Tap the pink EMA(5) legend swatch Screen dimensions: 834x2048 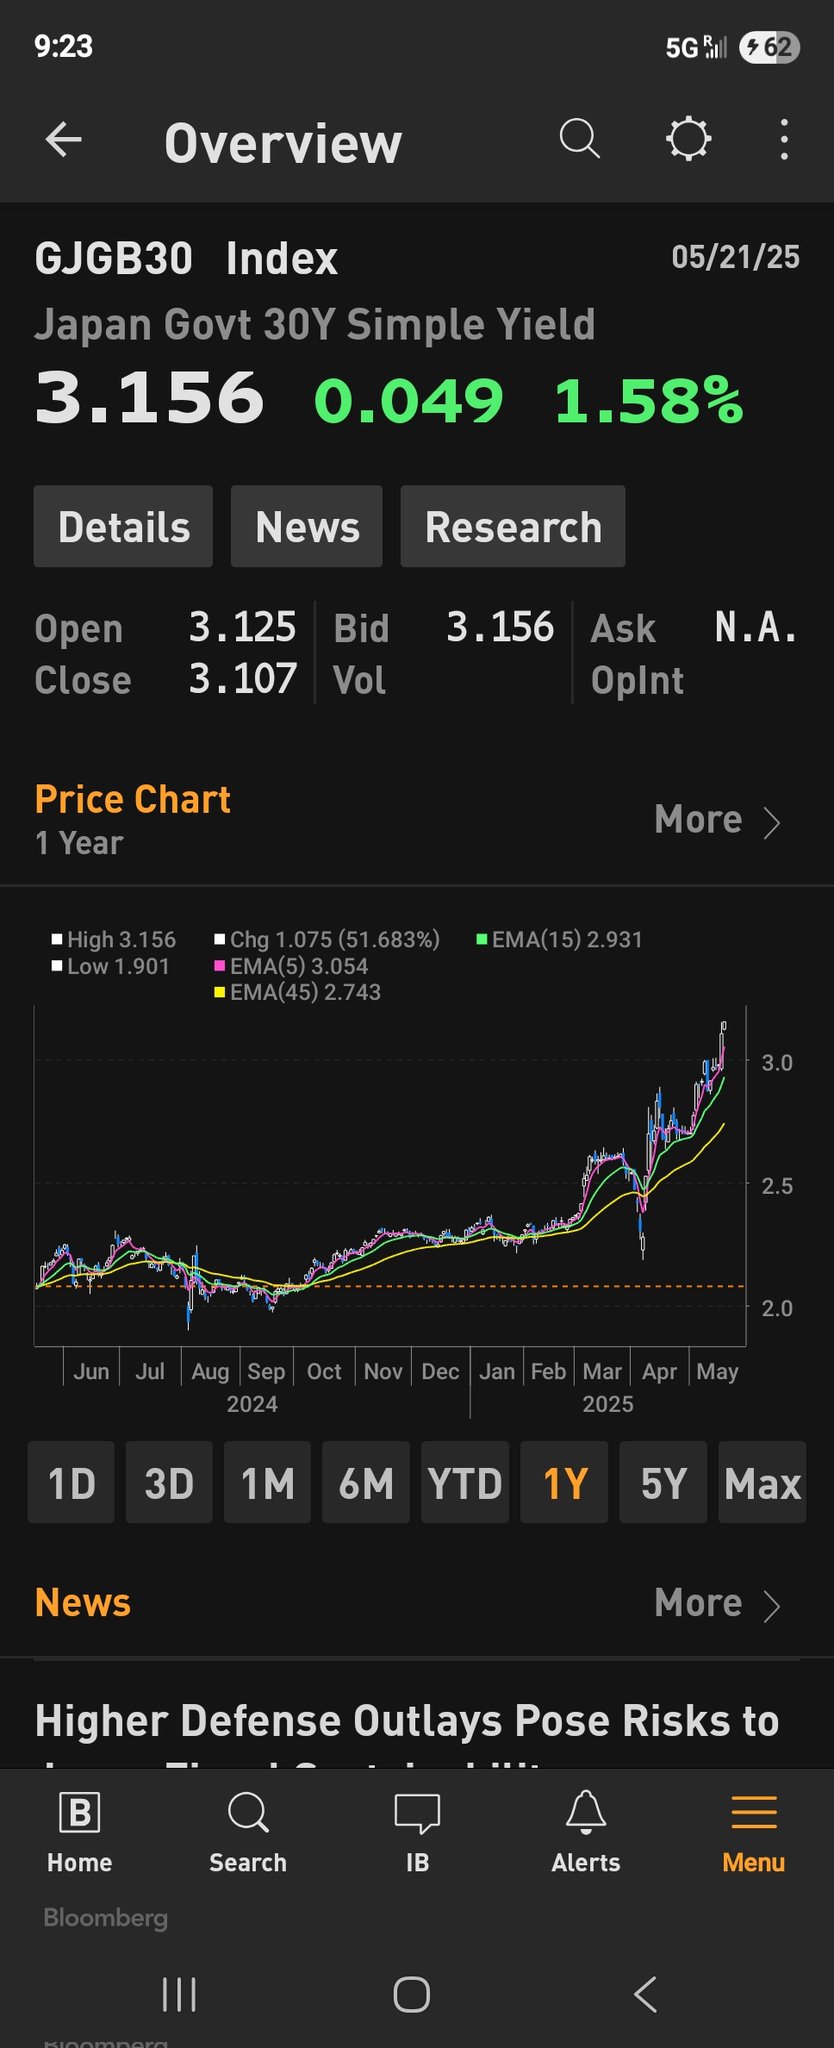[x=220, y=966]
